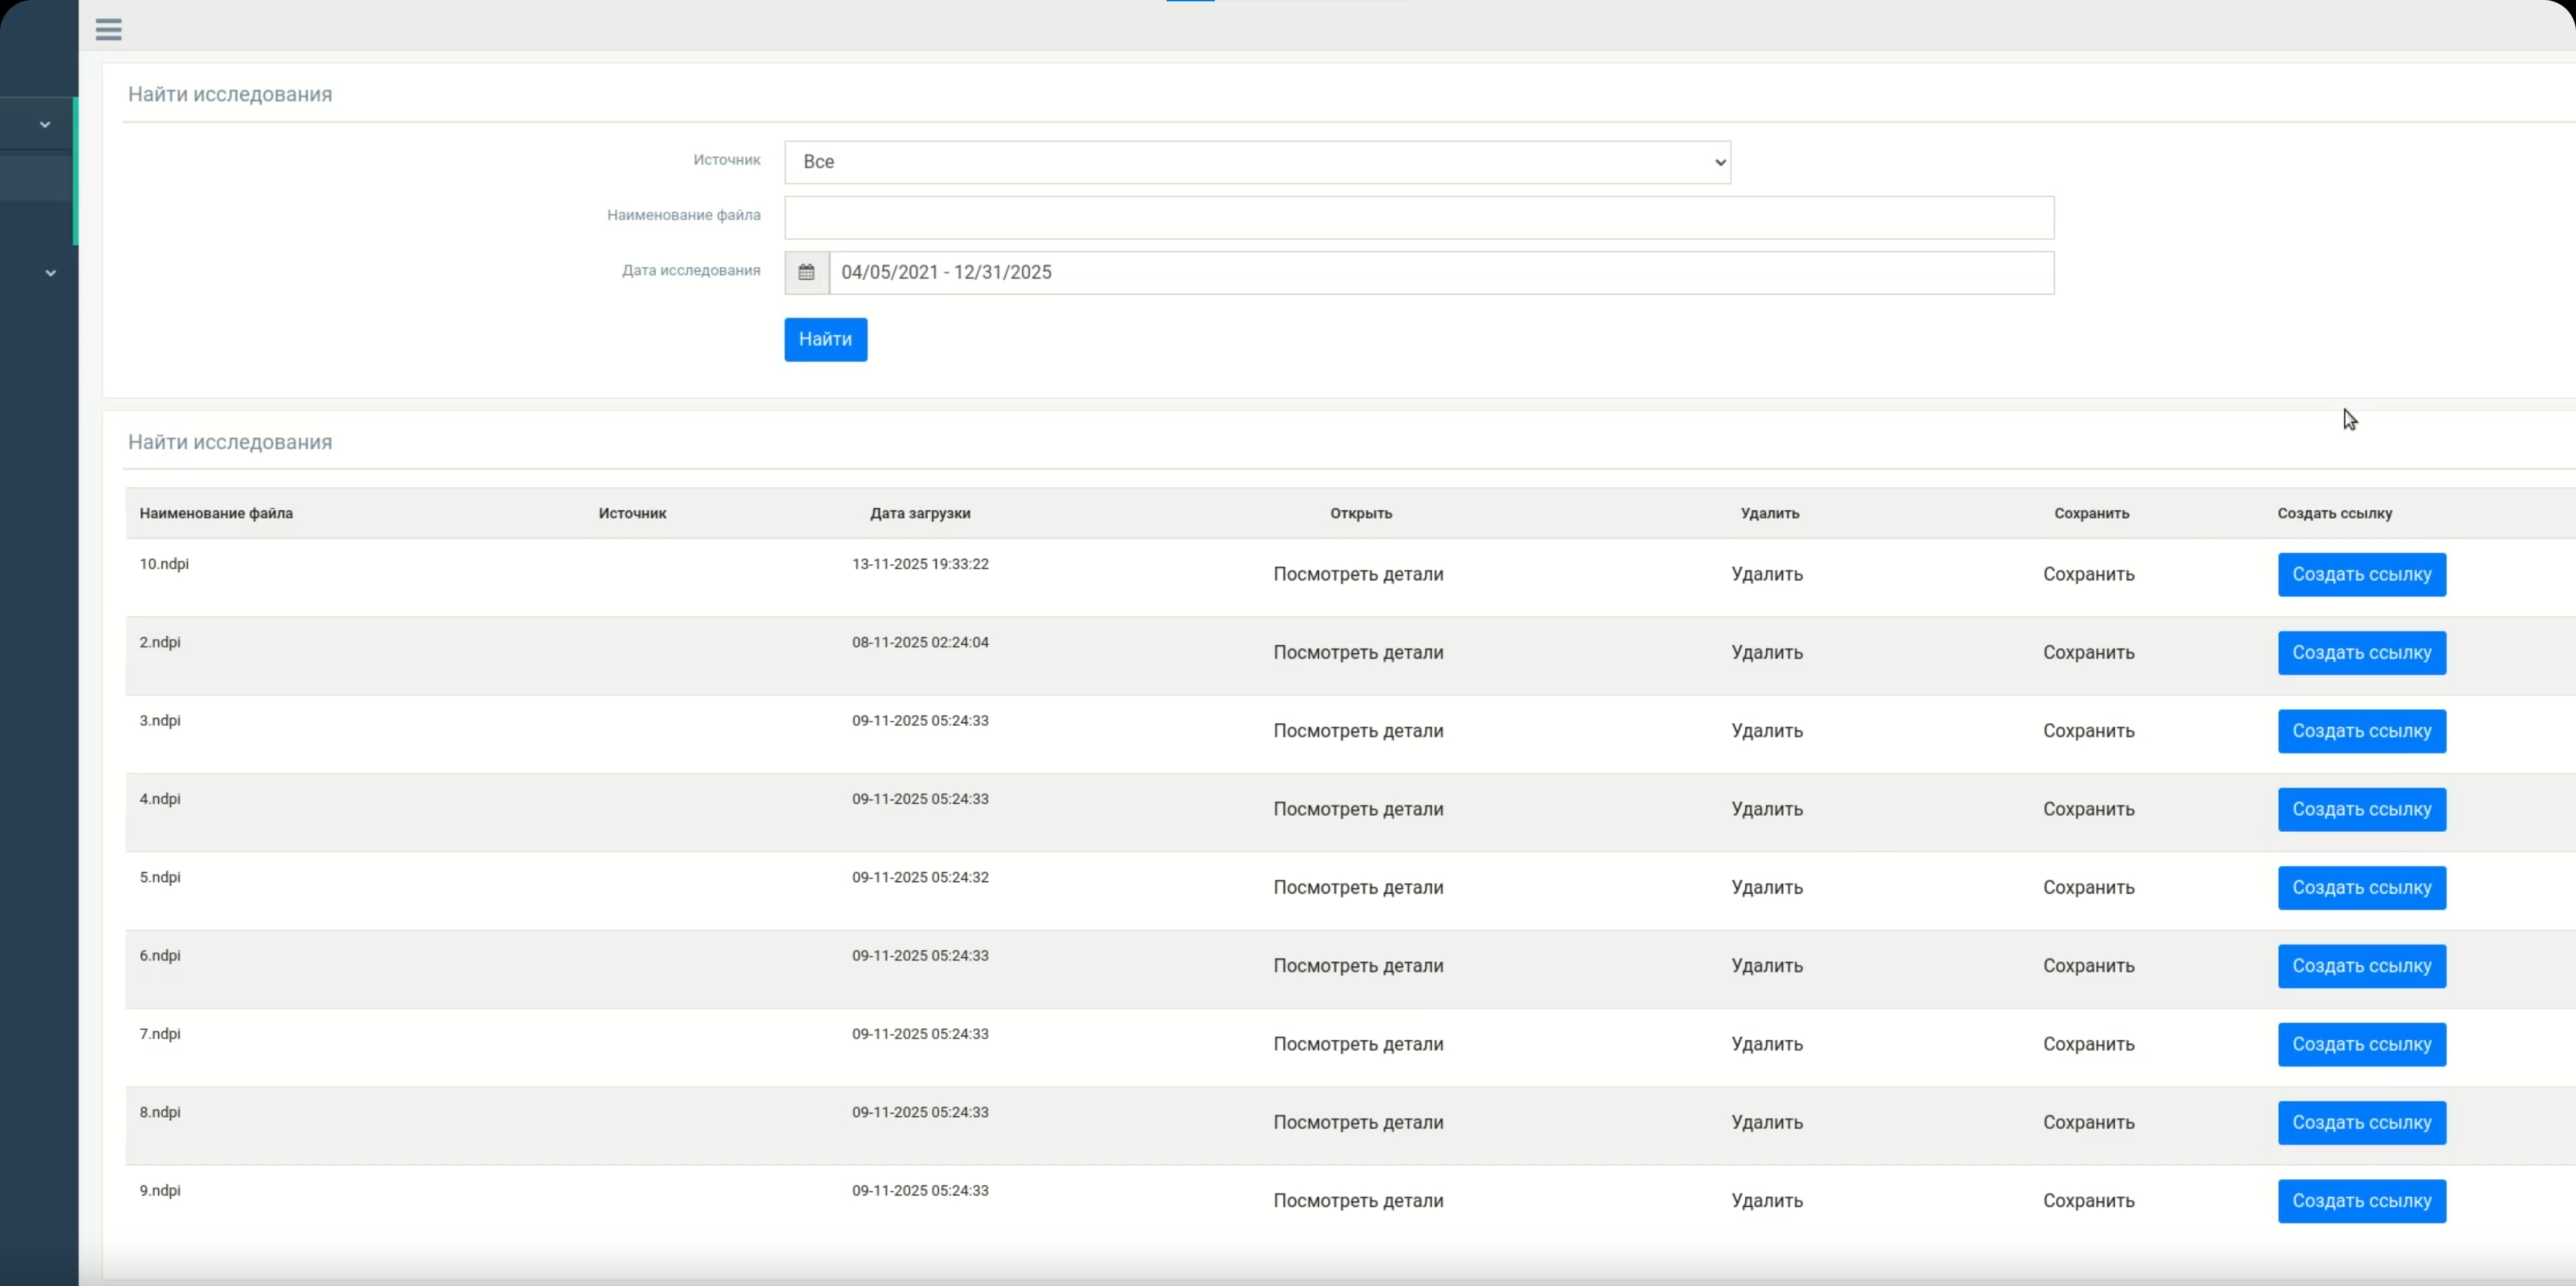Click upload date 13-11-2025 19:33:22

[920, 564]
